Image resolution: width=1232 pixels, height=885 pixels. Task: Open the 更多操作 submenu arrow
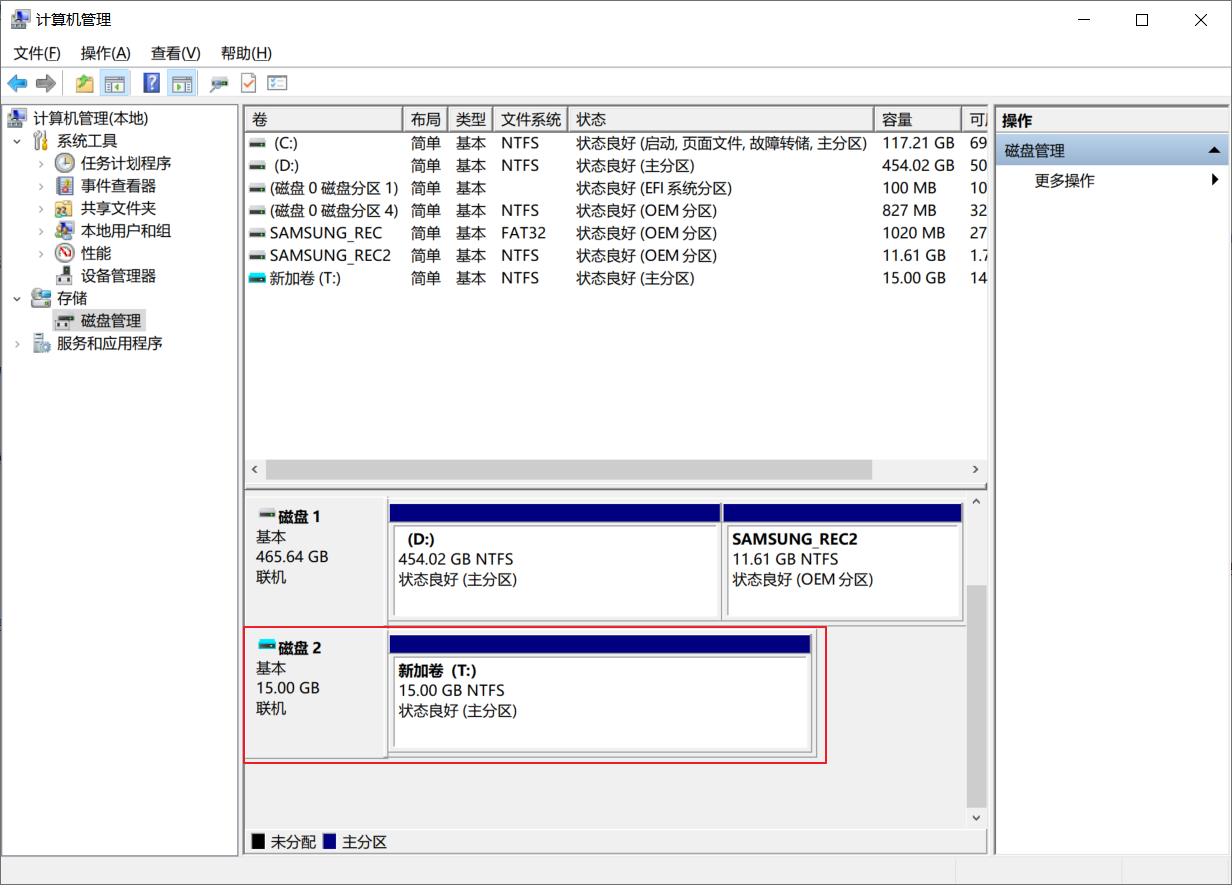[x=1216, y=178]
